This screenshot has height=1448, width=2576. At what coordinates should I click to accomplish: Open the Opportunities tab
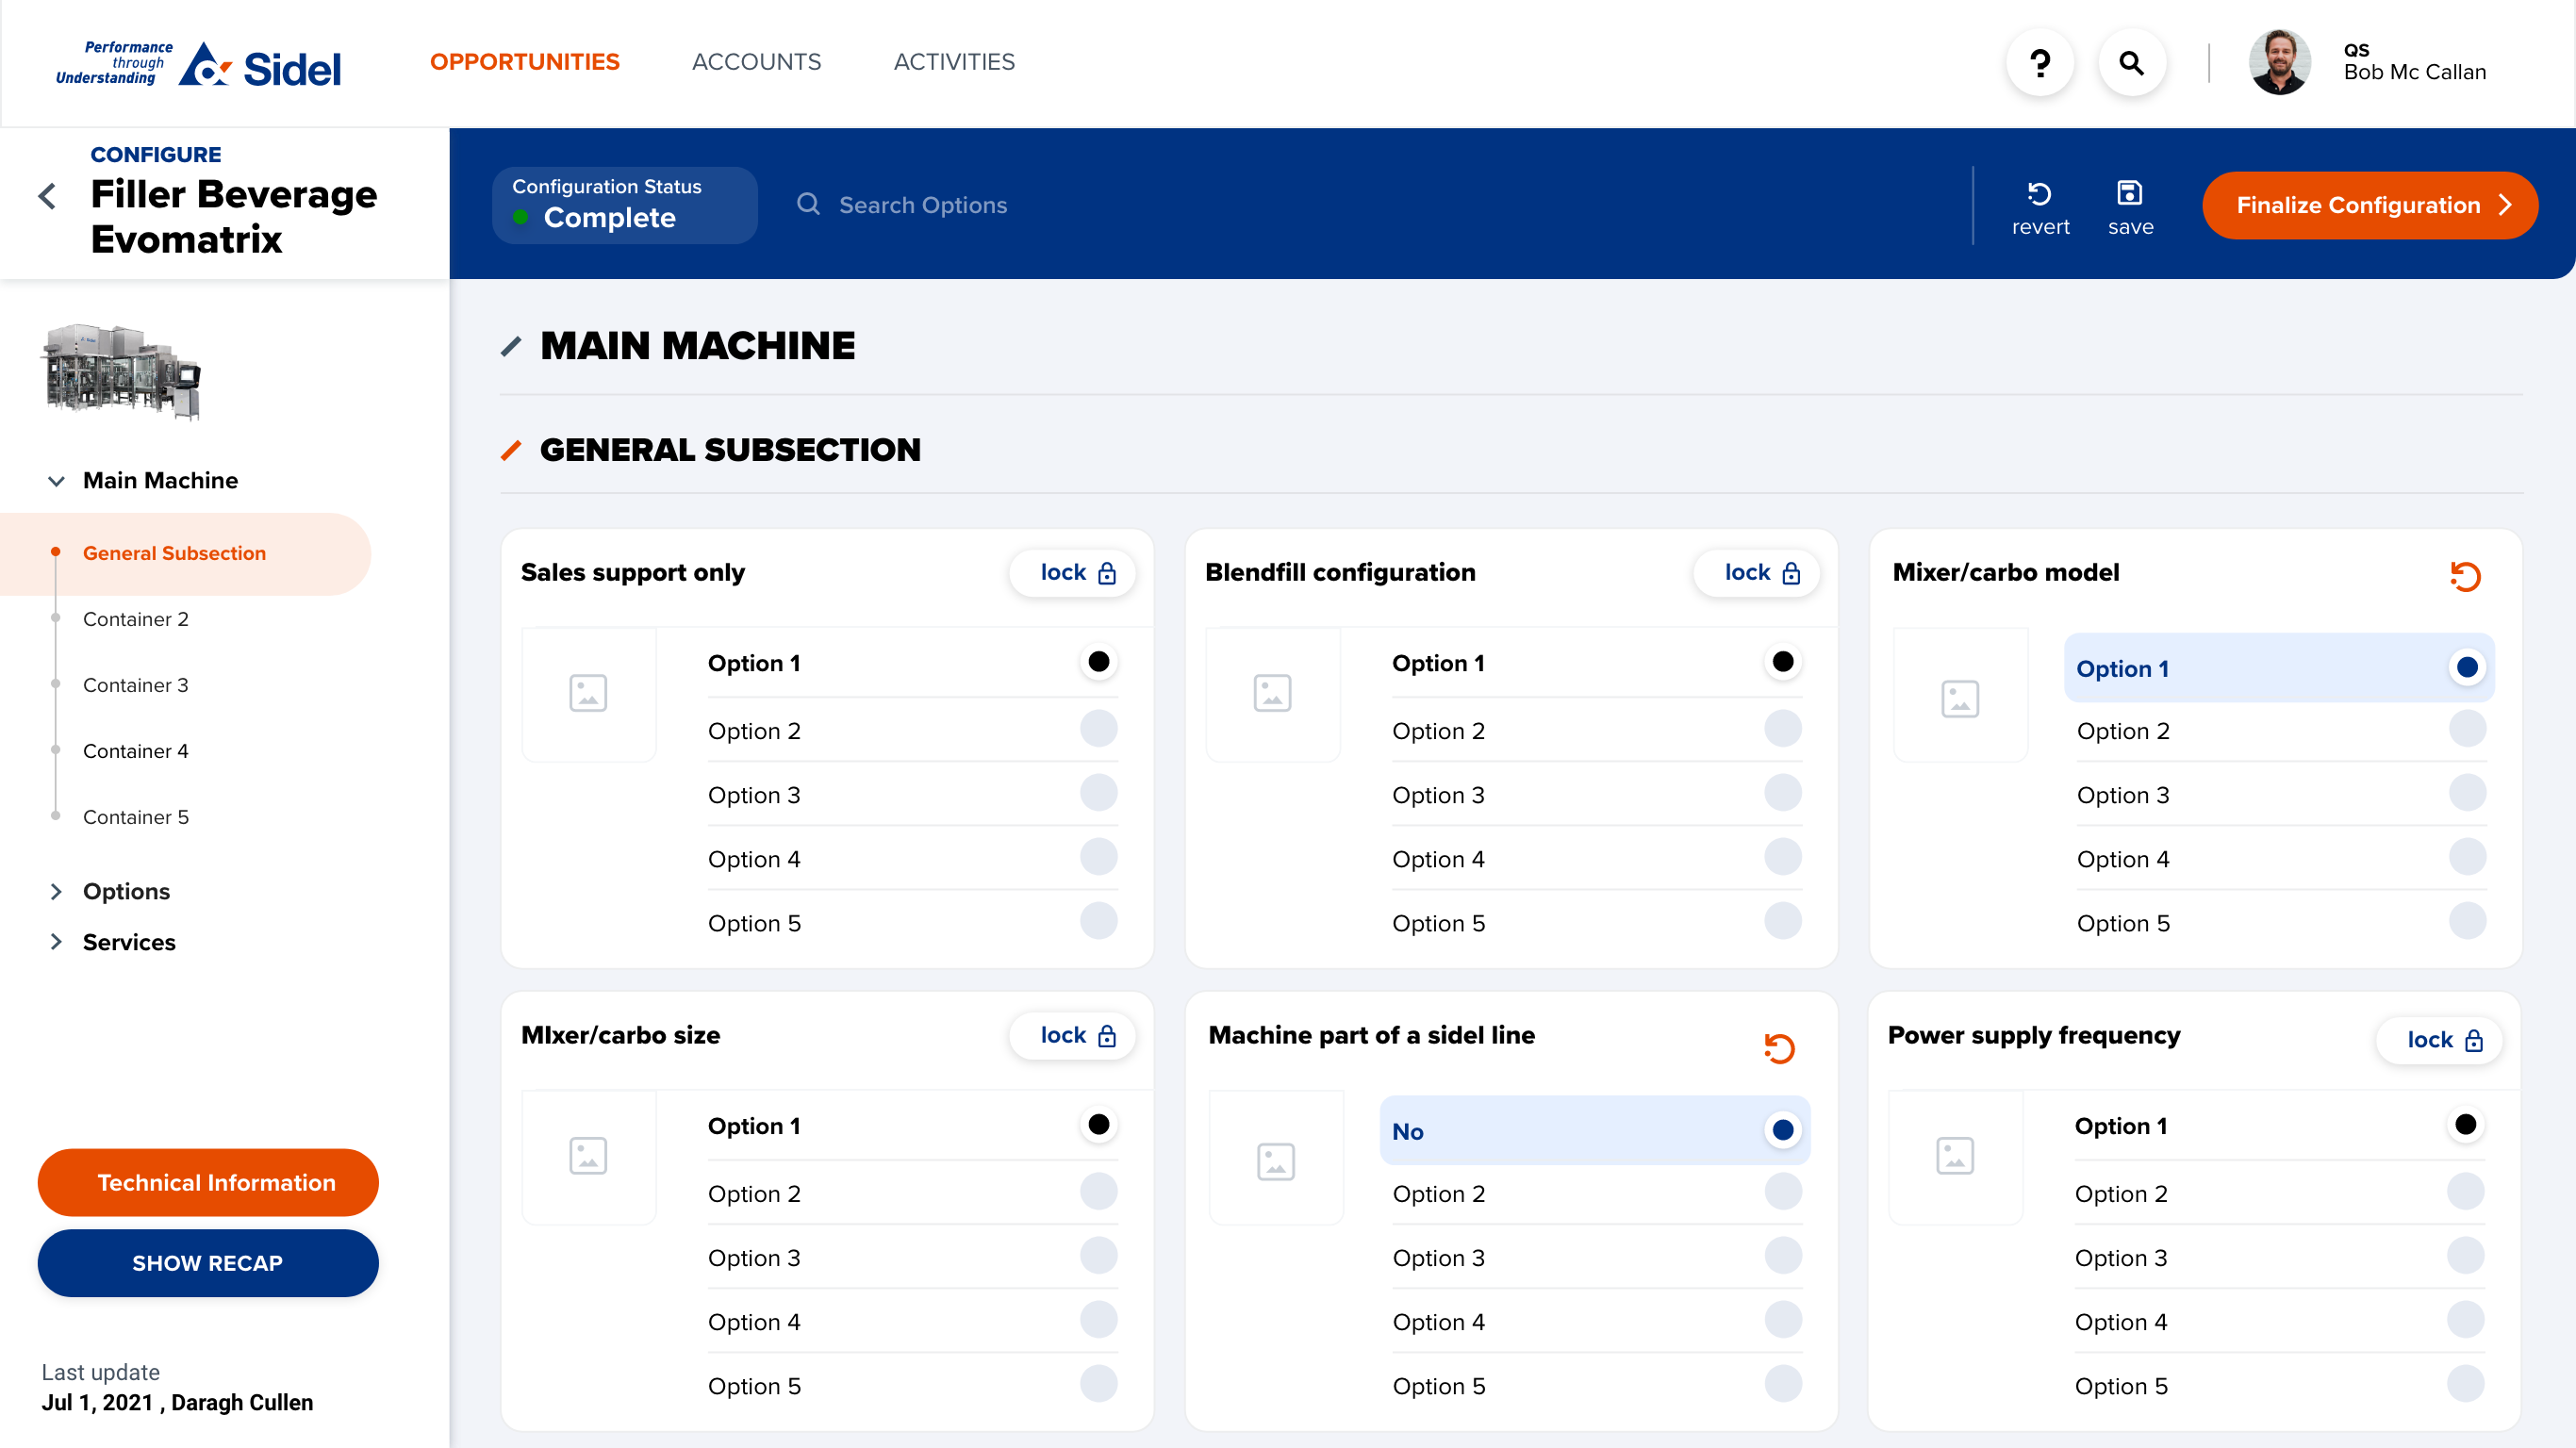[525, 62]
